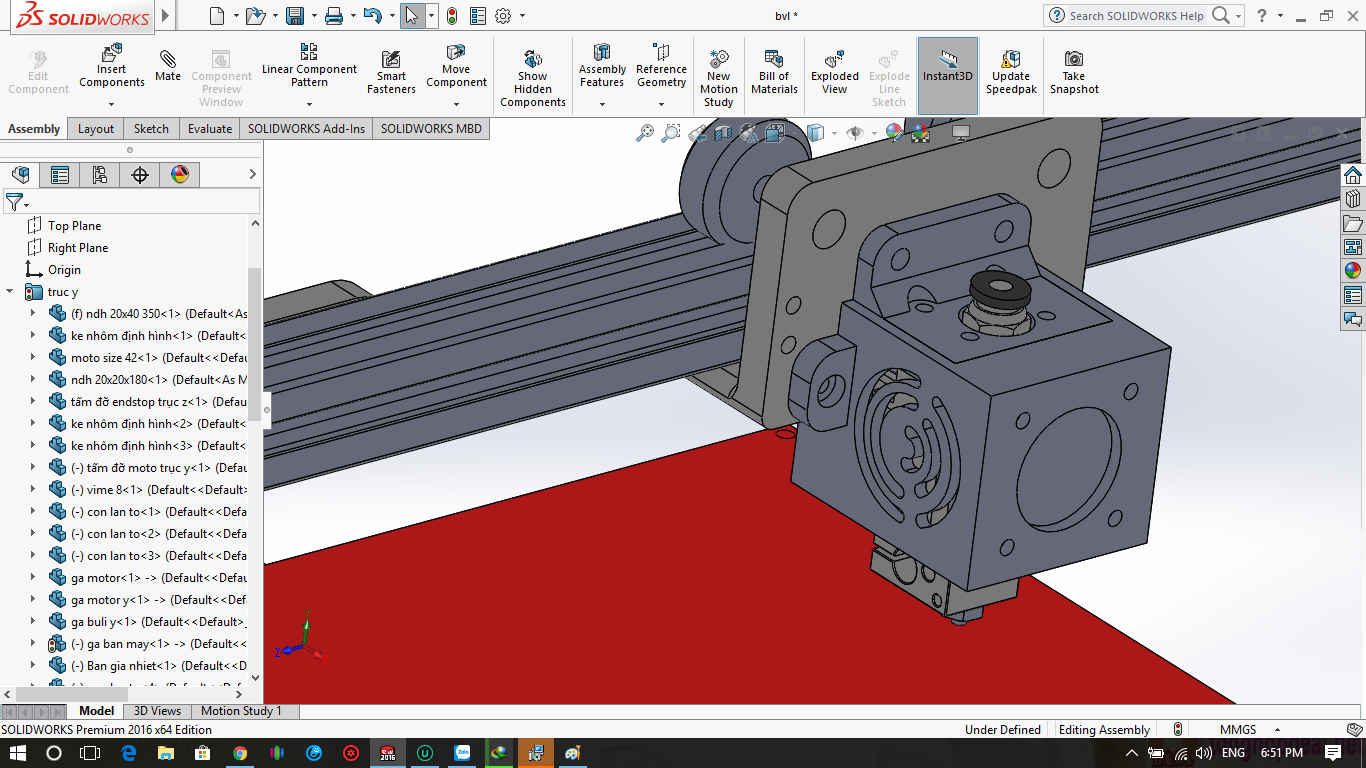The height and width of the screenshot is (768, 1366).
Task: Activate the Select cursor tool
Action: pyautogui.click(x=412, y=16)
